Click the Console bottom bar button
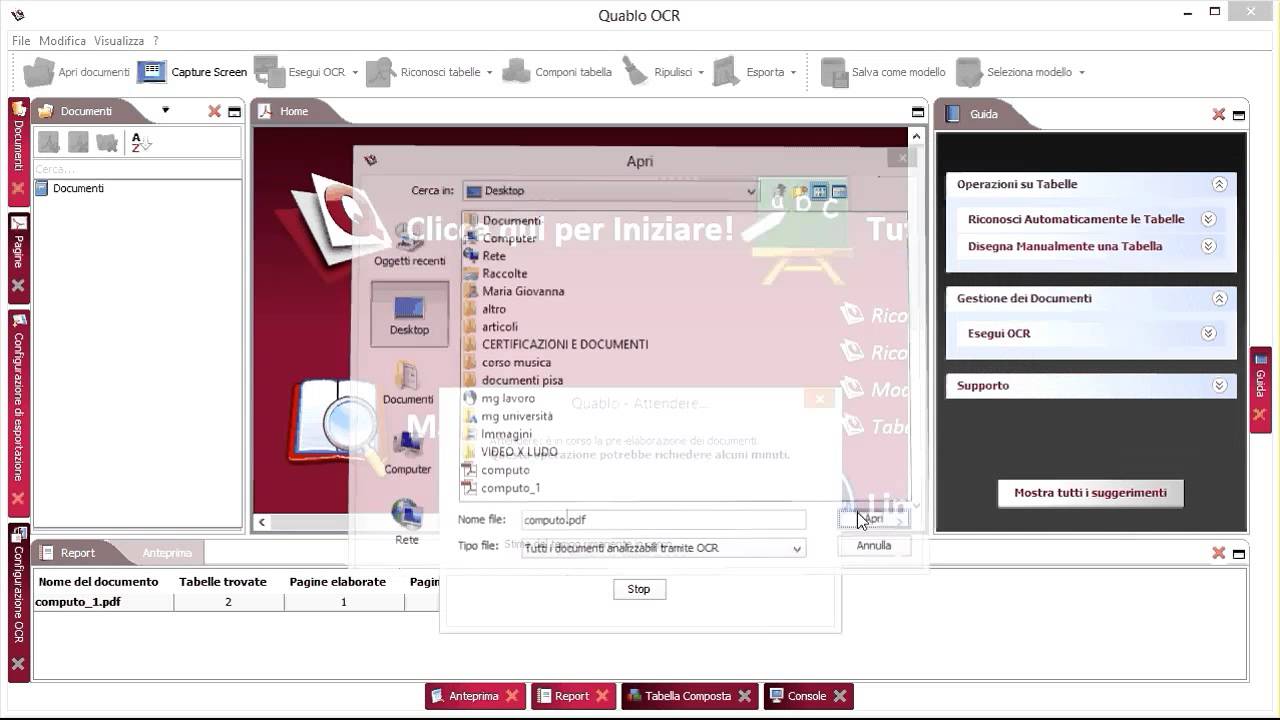 pyautogui.click(x=806, y=696)
